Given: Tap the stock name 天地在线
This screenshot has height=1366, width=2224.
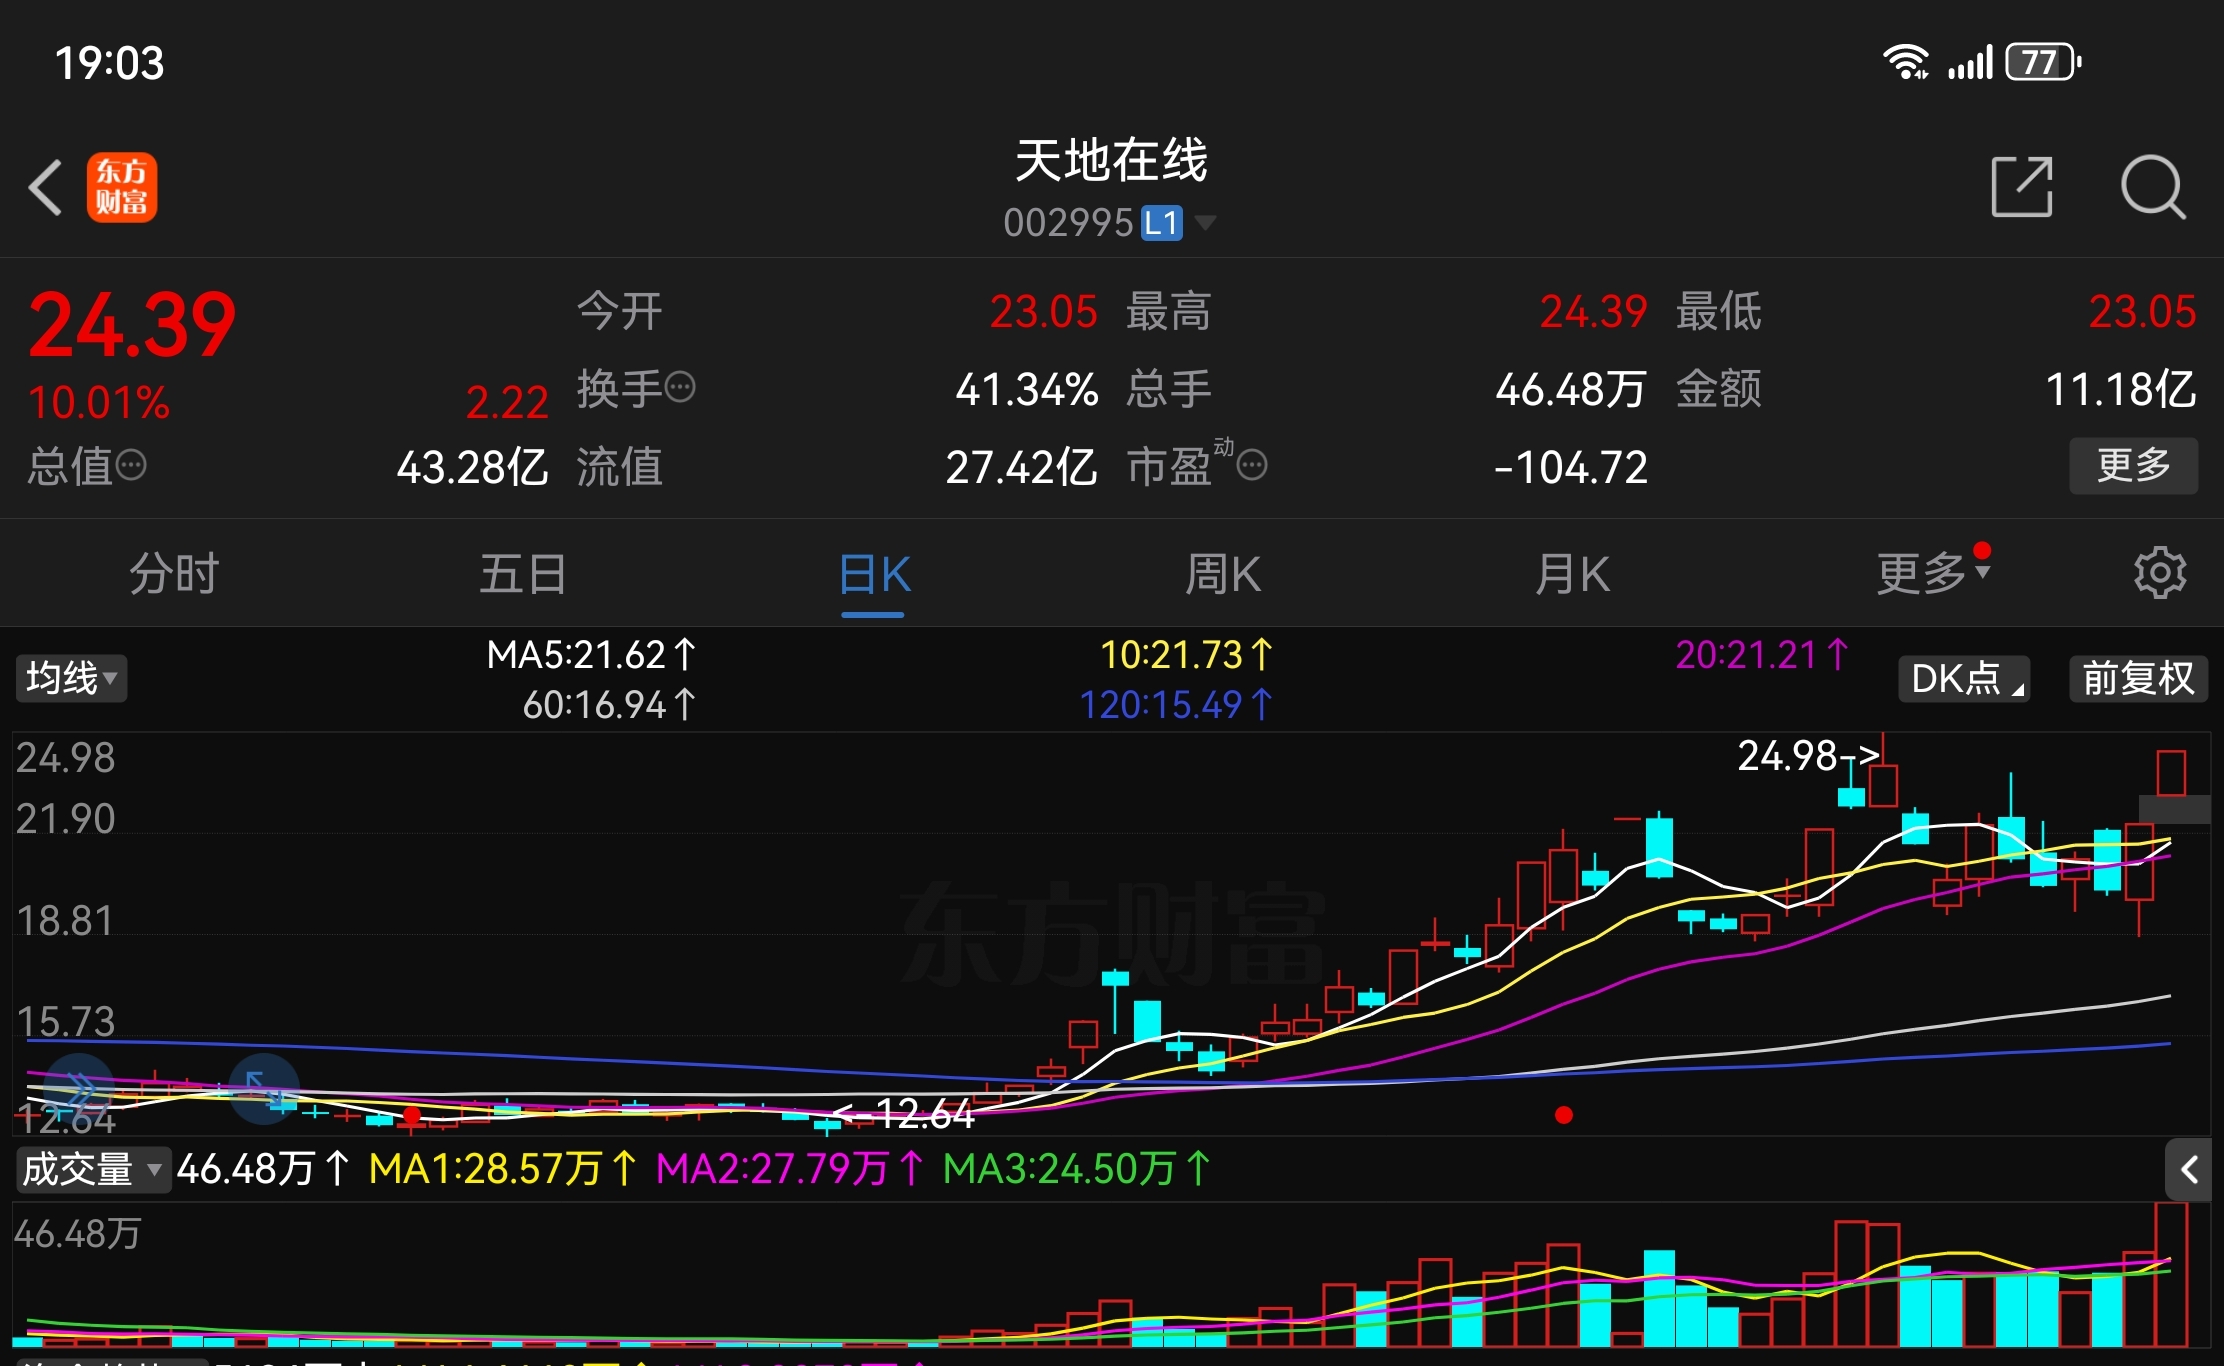Looking at the screenshot, I should (1111, 160).
